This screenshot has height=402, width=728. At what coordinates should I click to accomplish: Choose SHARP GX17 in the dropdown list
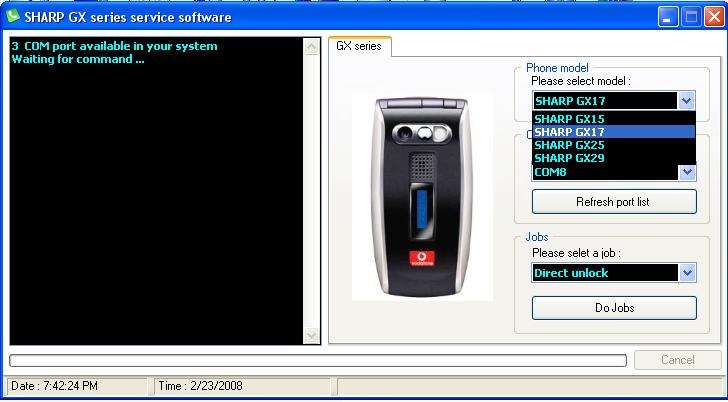pyautogui.click(x=614, y=132)
